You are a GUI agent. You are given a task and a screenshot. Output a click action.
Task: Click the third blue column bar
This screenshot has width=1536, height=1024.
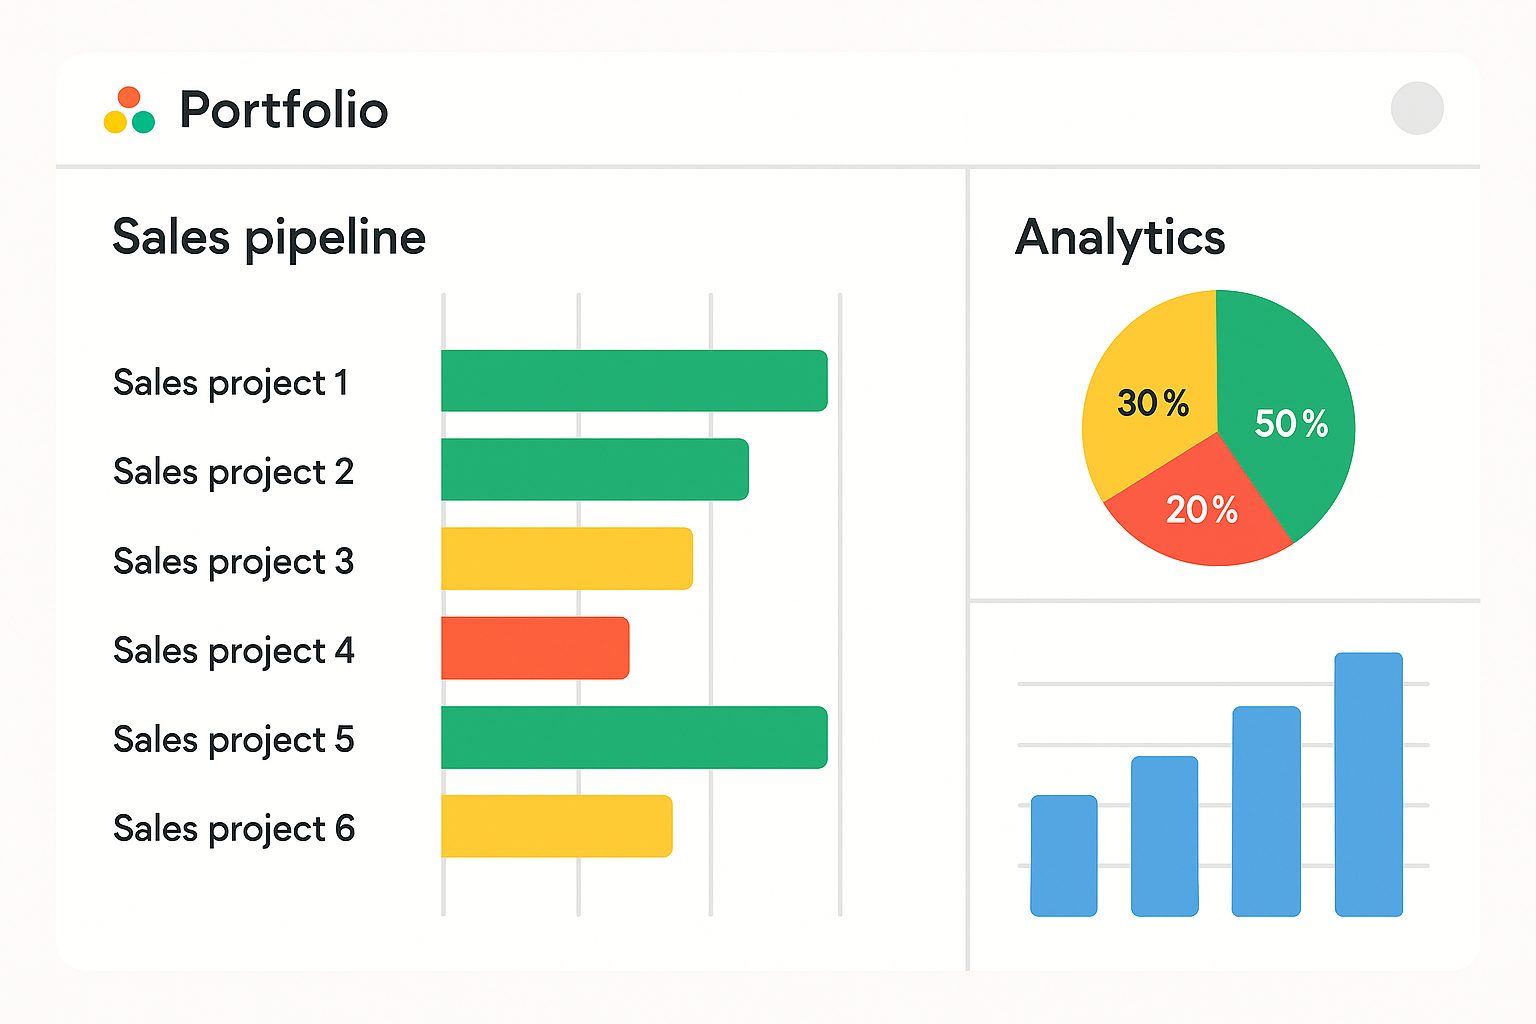click(1266, 811)
